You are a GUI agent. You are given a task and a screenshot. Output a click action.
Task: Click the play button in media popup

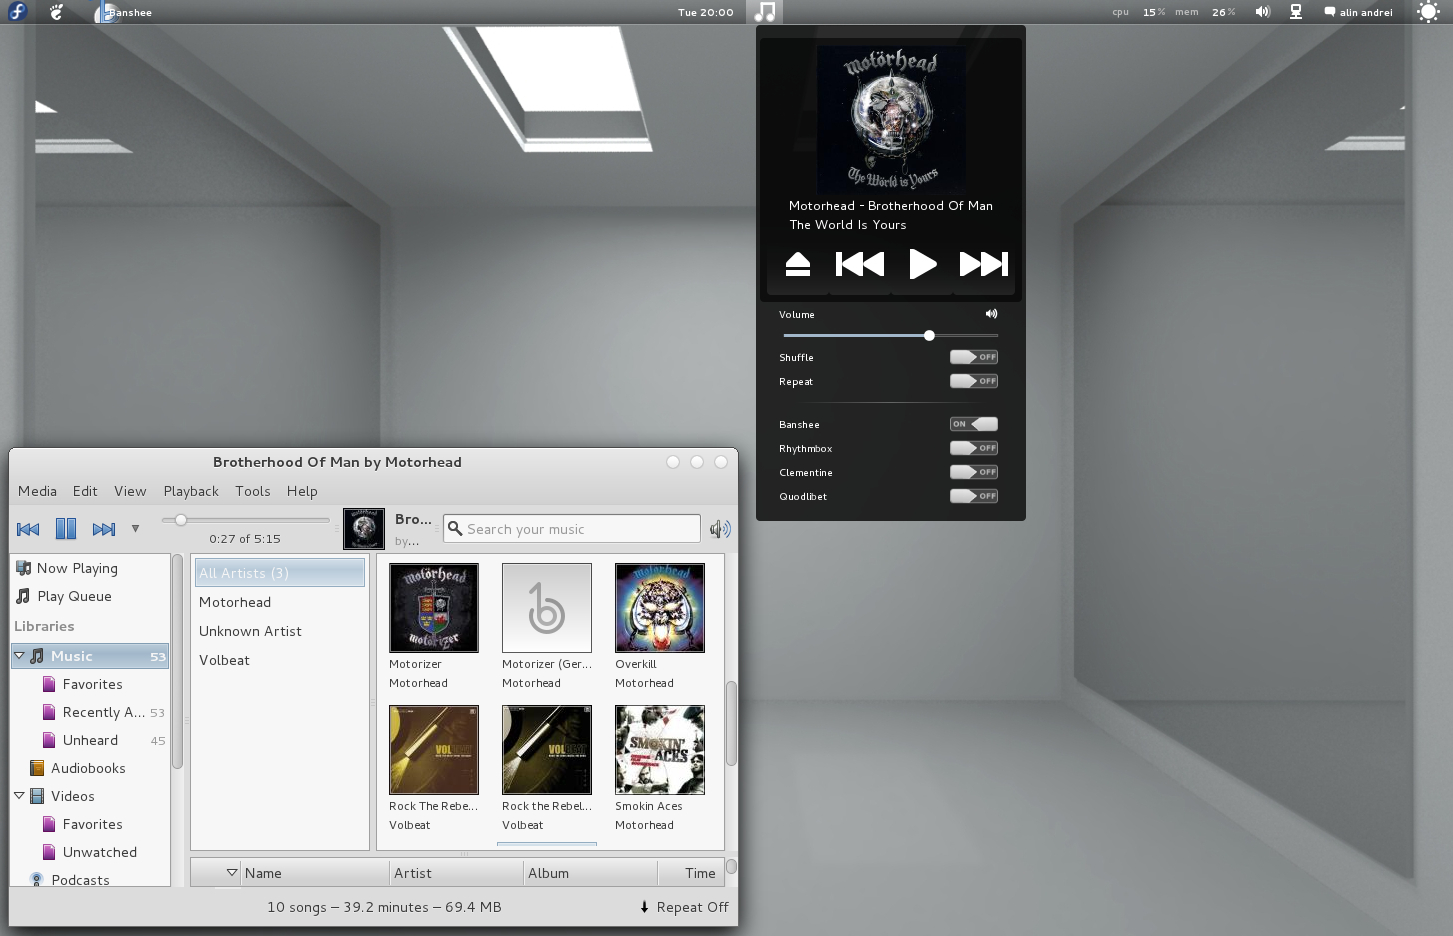[922, 264]
